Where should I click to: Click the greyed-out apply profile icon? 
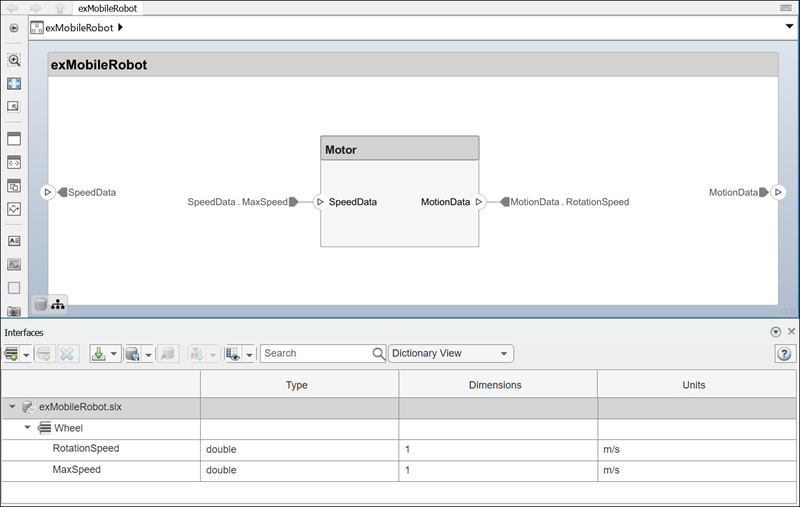click(x=197, y=353)
